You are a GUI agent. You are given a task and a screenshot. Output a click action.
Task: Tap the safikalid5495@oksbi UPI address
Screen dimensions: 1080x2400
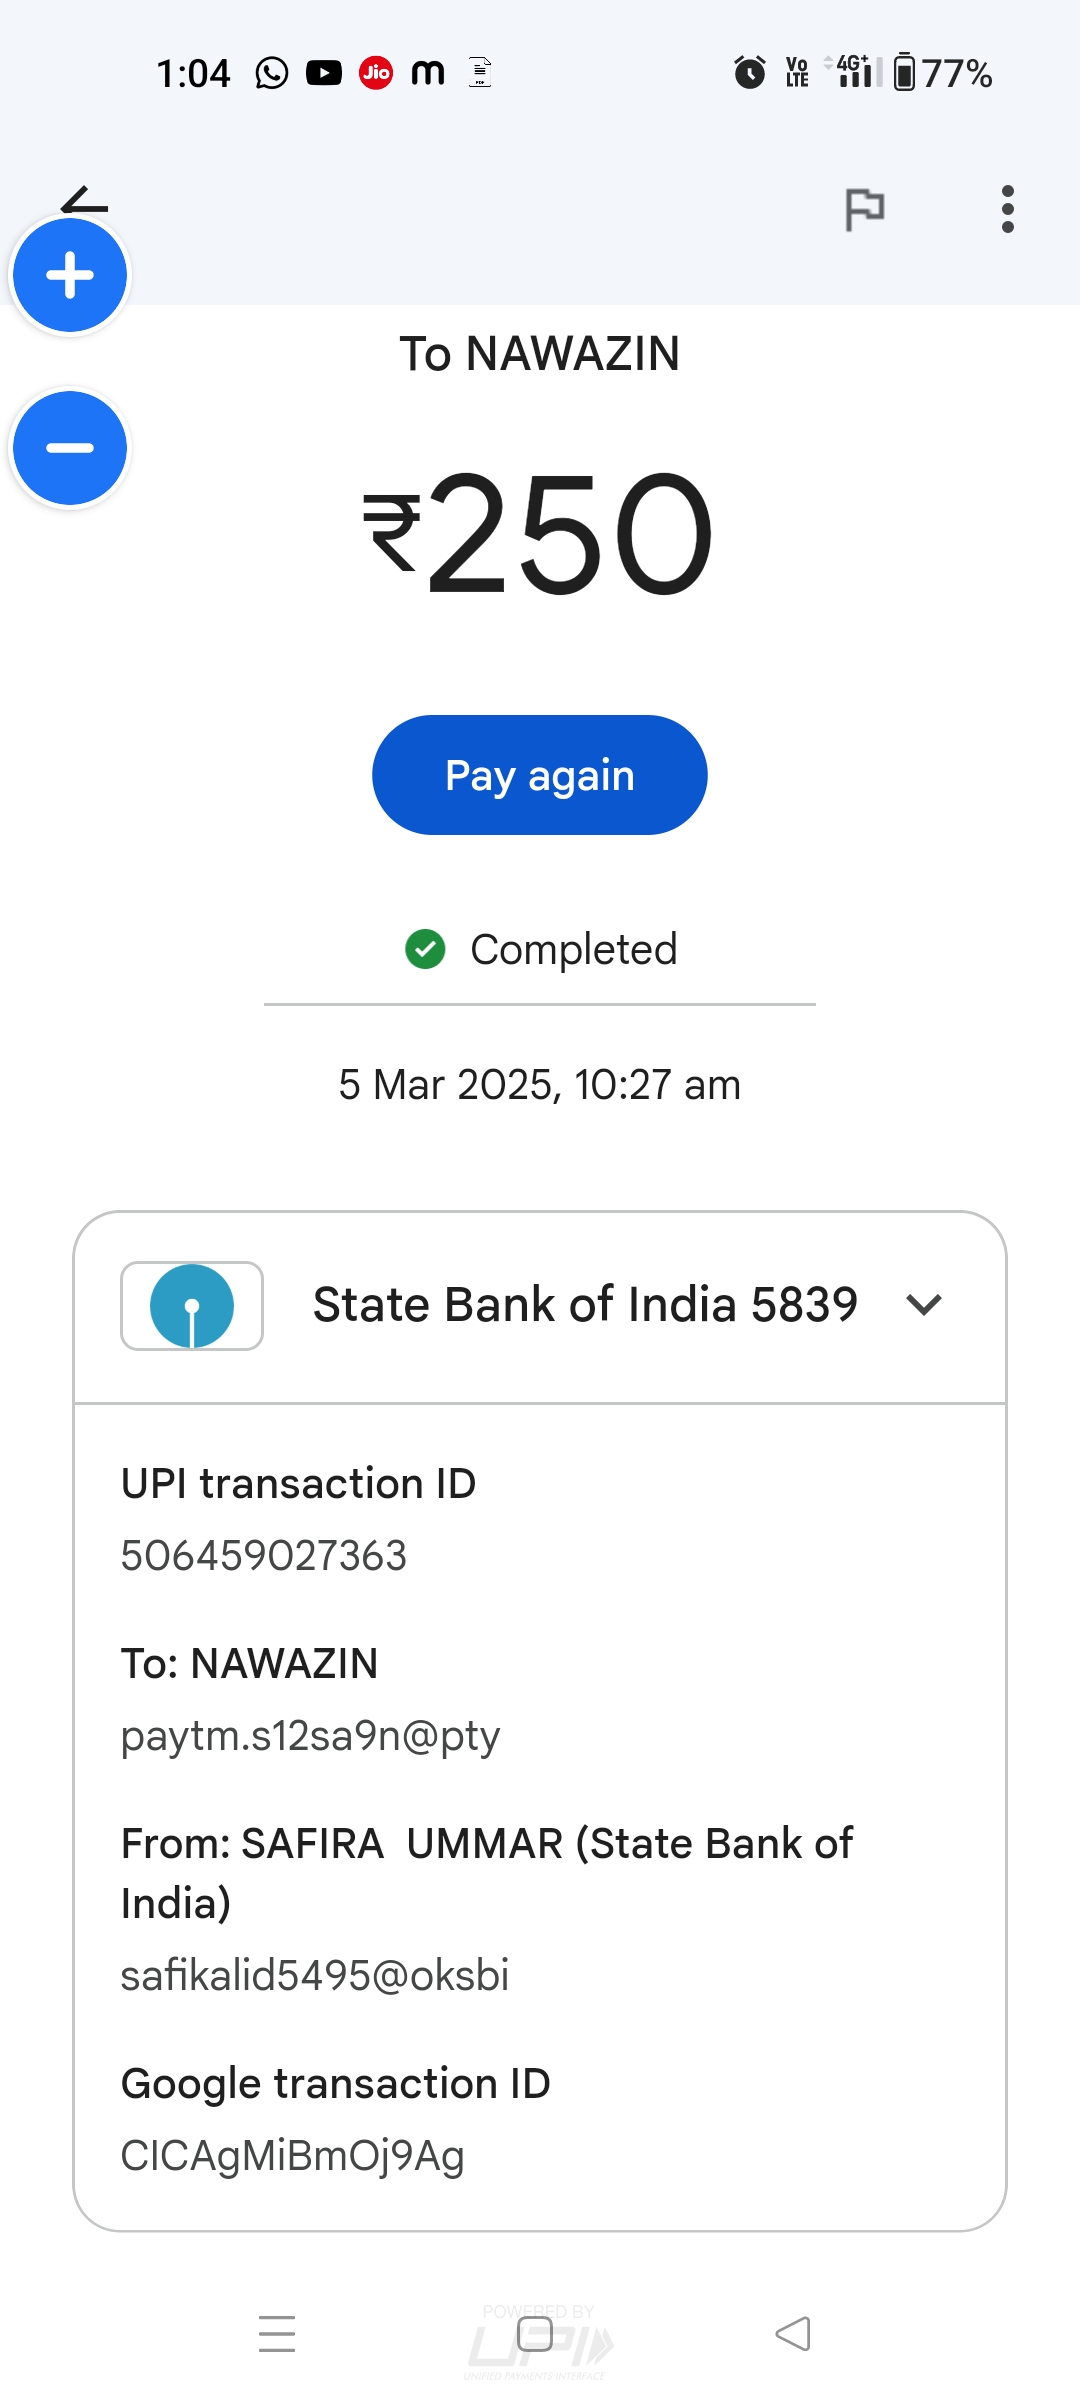[x=315, y=1976]
